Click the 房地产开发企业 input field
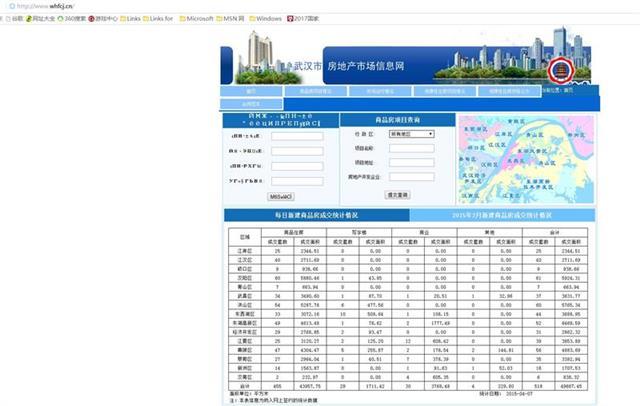The image size is (640, 406). (410, 177)
